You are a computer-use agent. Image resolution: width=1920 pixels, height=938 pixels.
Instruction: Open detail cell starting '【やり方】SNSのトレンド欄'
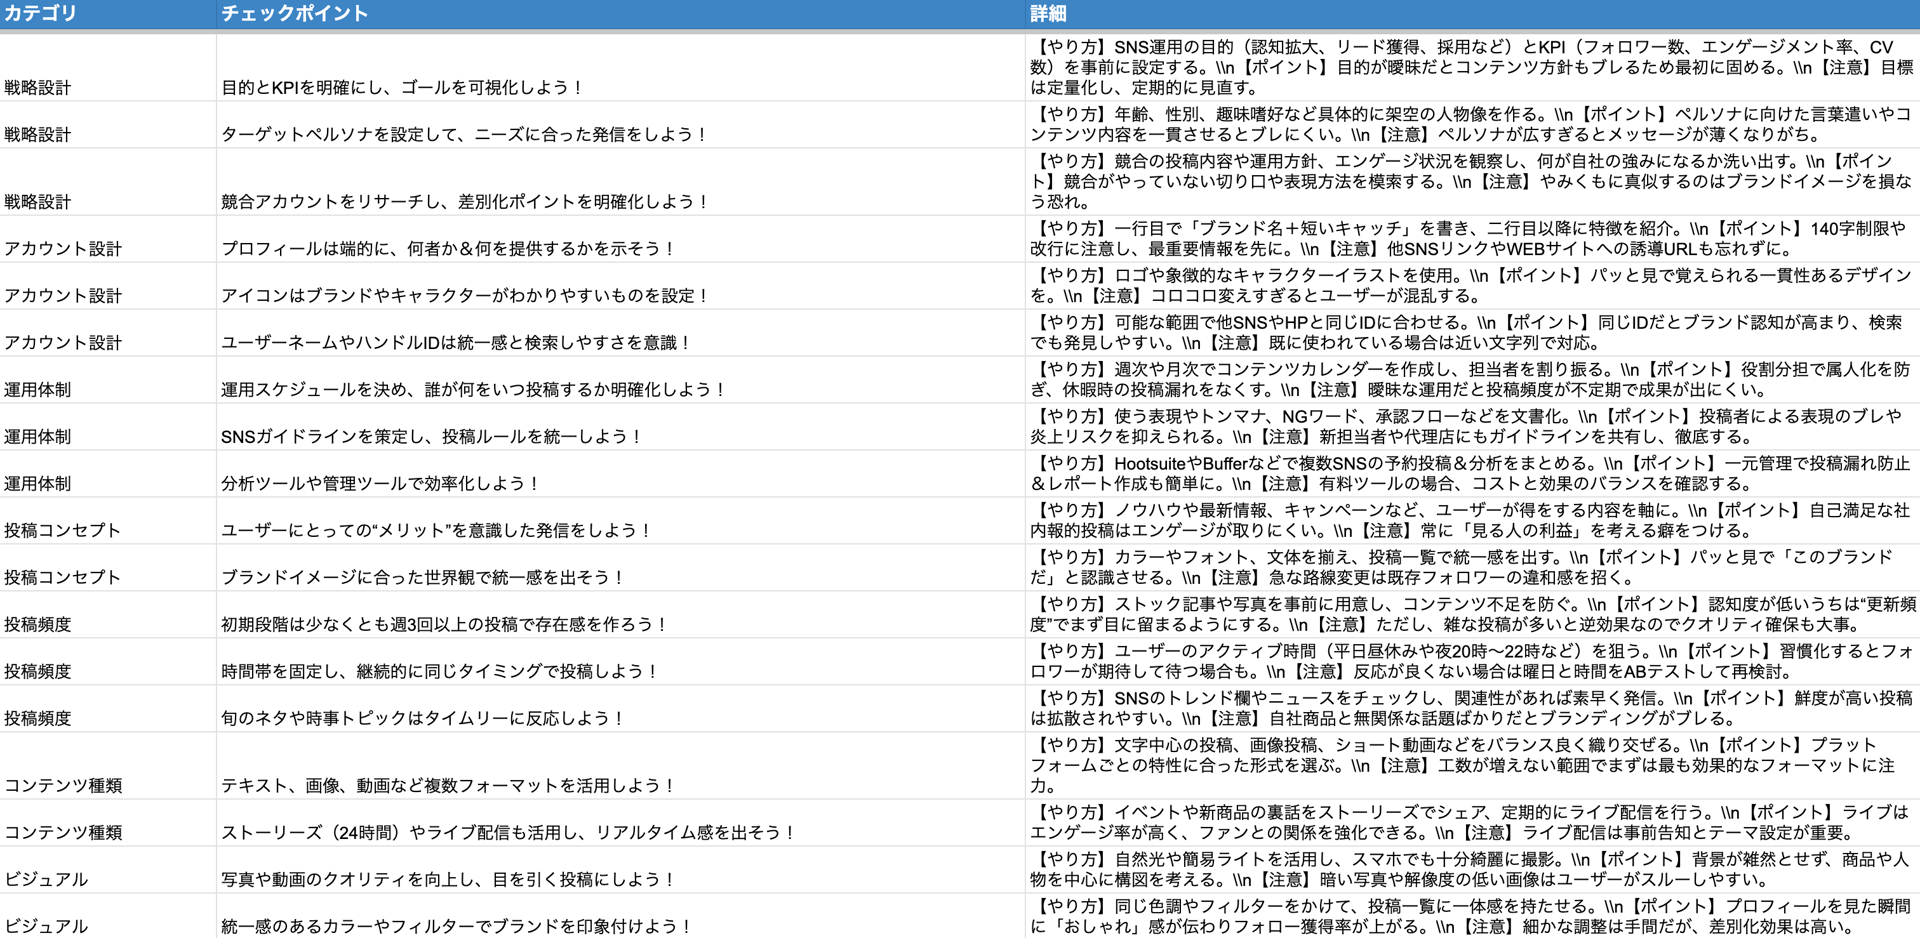click(x=1473, y=709)
